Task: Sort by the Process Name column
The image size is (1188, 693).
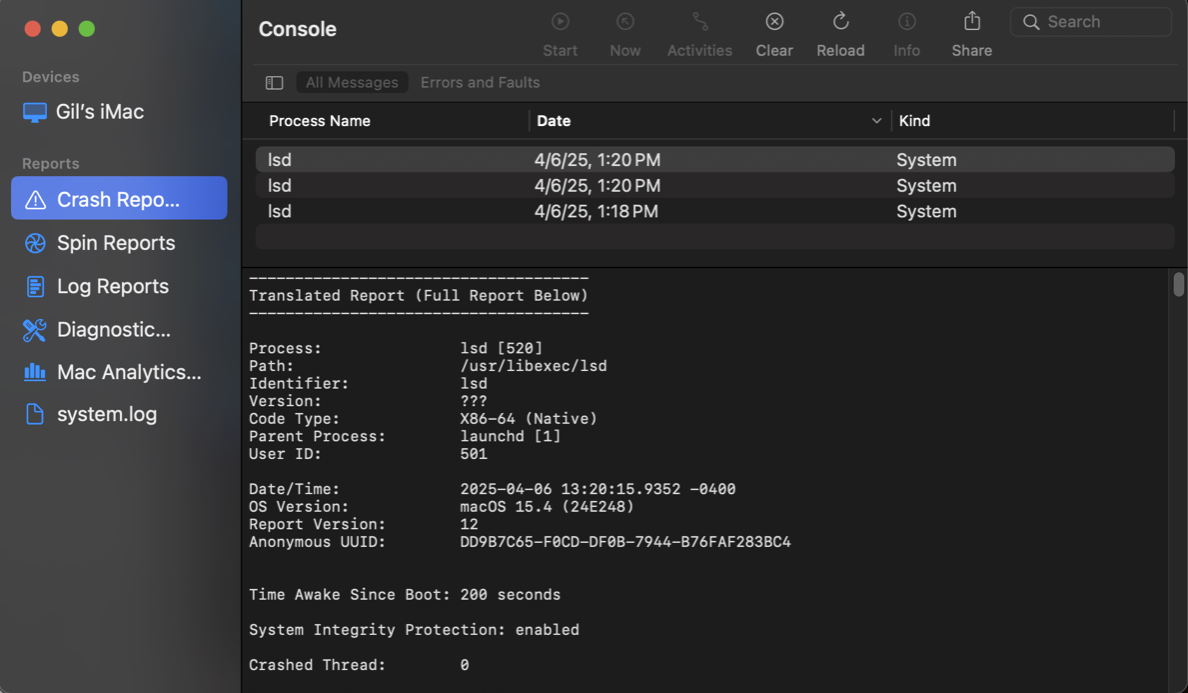Action: point(320,121)
